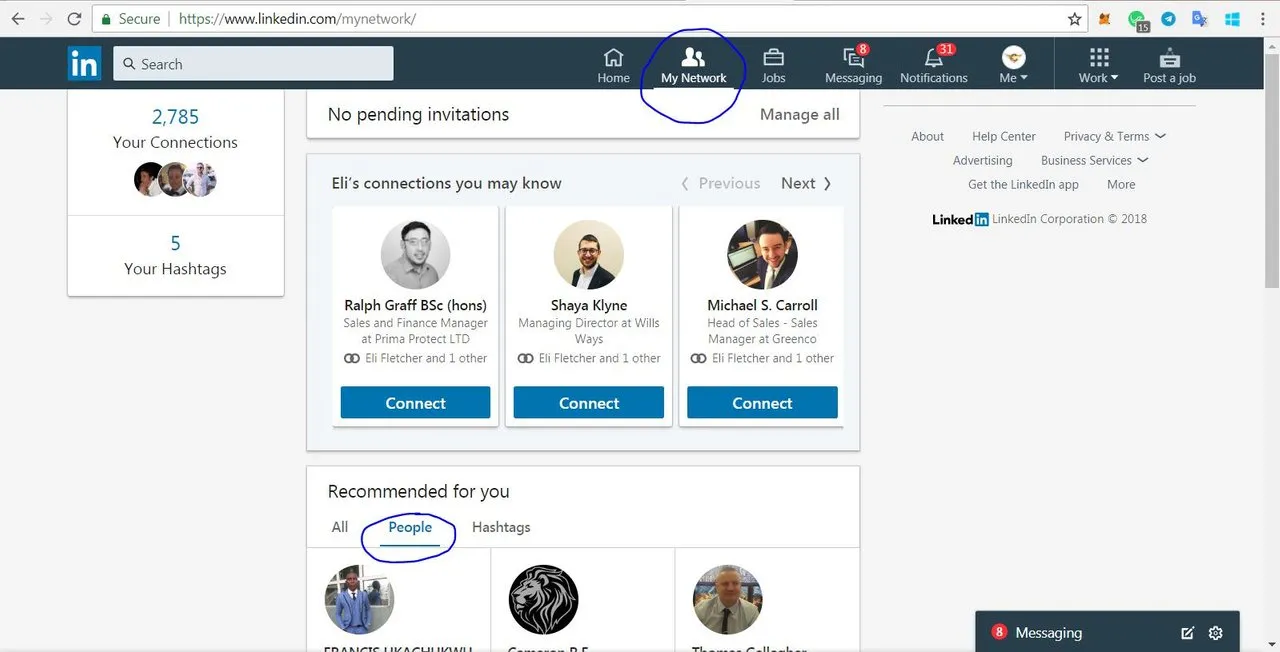The height and width of the screenshot is (652, 1280).
Task: Click the secure padlock icon
Action: 108,19
